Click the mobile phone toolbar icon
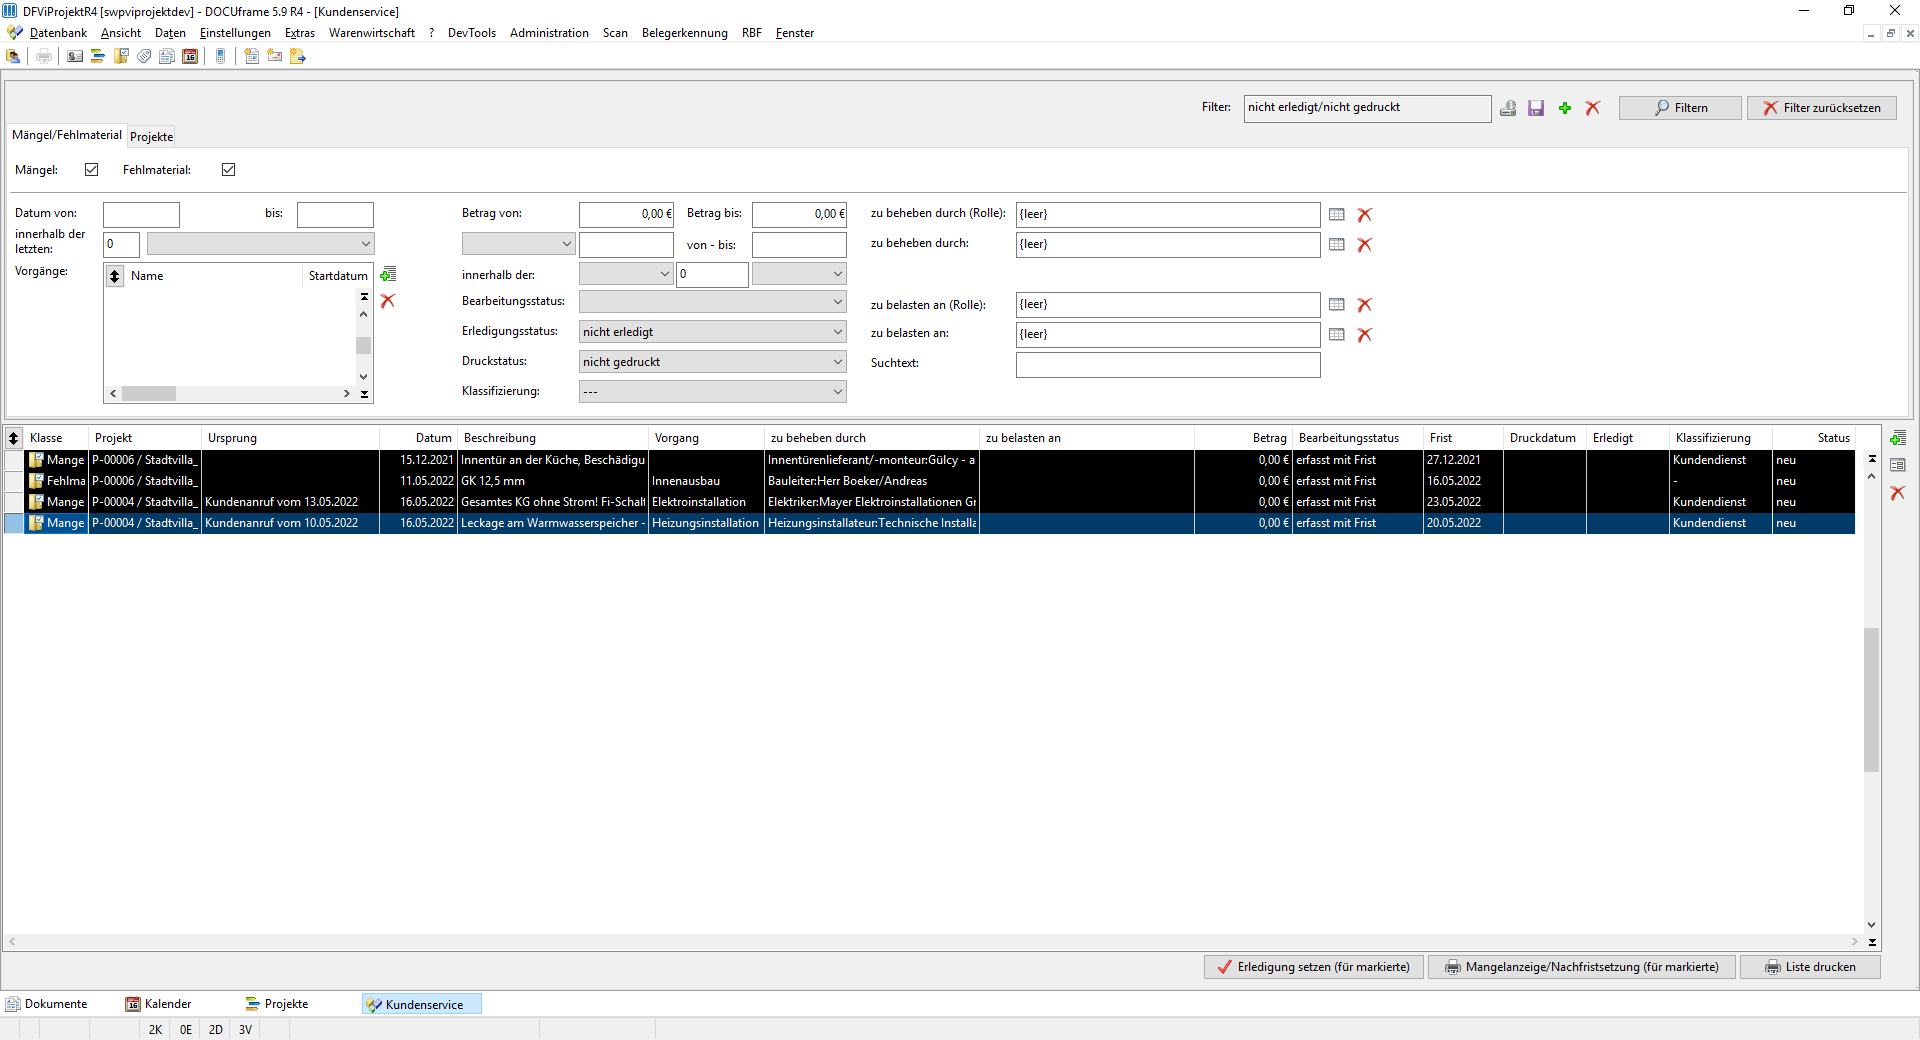 221,56
